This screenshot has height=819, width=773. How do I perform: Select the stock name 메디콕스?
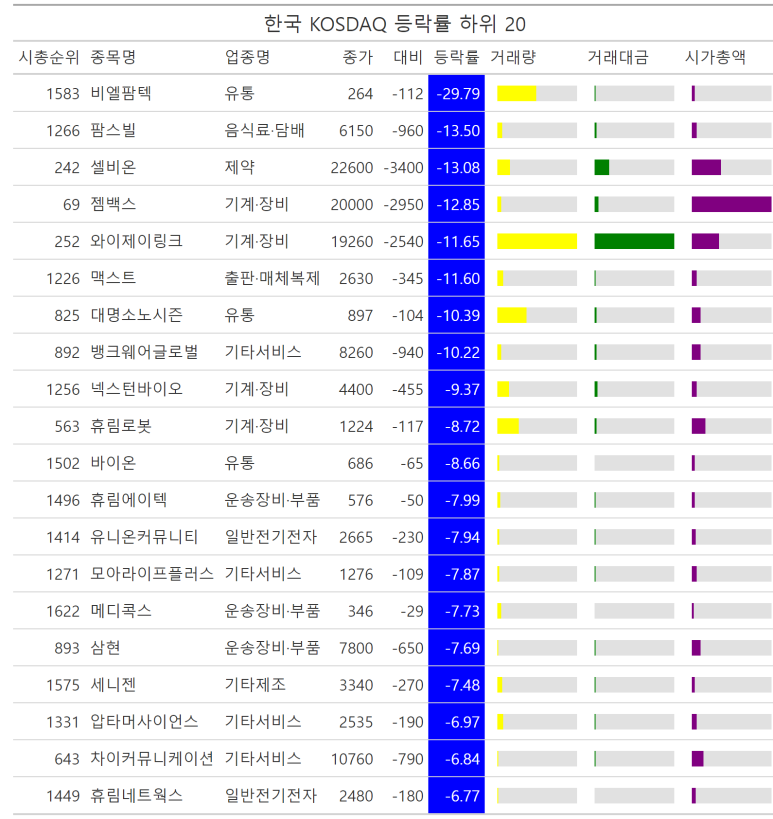121,611
